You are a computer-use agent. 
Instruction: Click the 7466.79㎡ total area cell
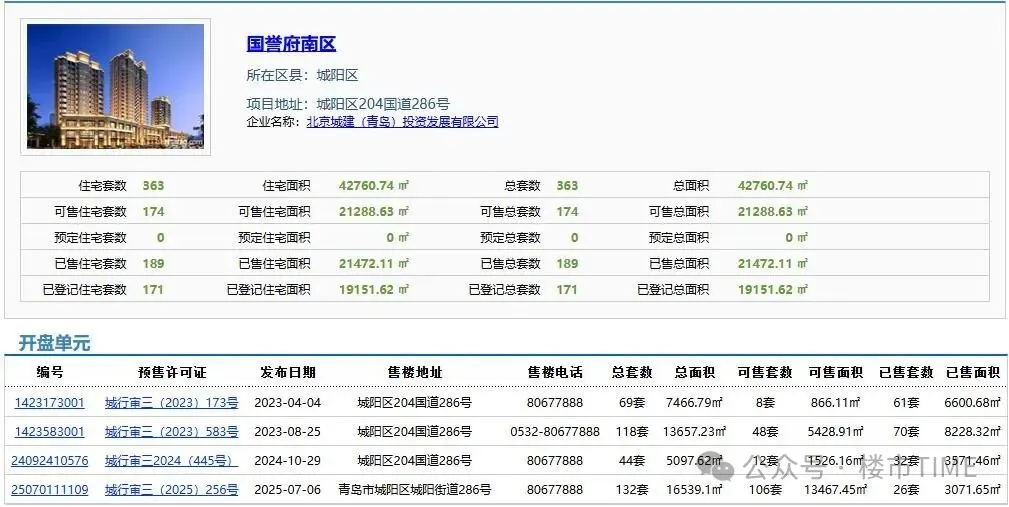(694, 403)
